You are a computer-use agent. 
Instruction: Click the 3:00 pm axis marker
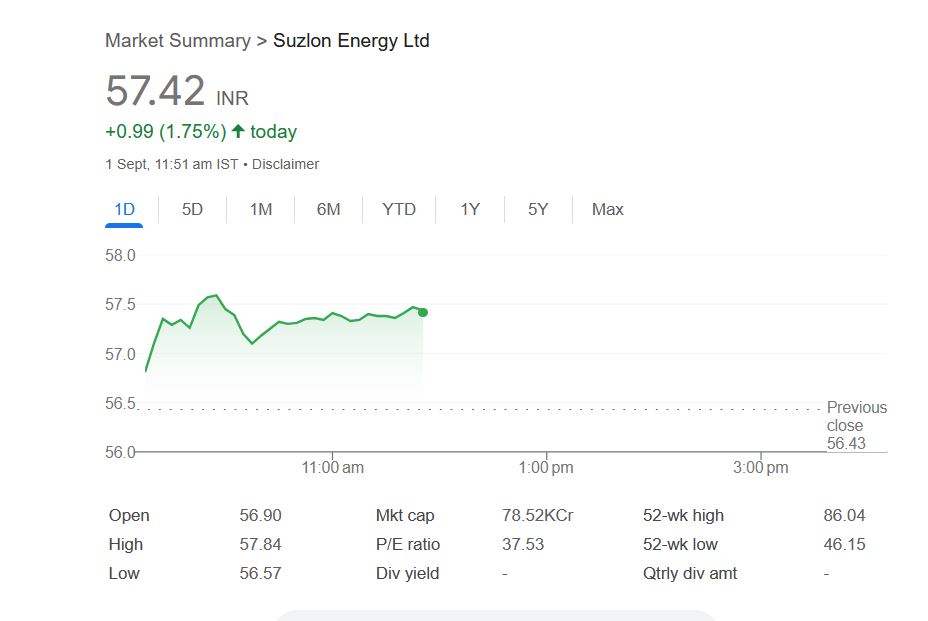[x=761, y=468]
